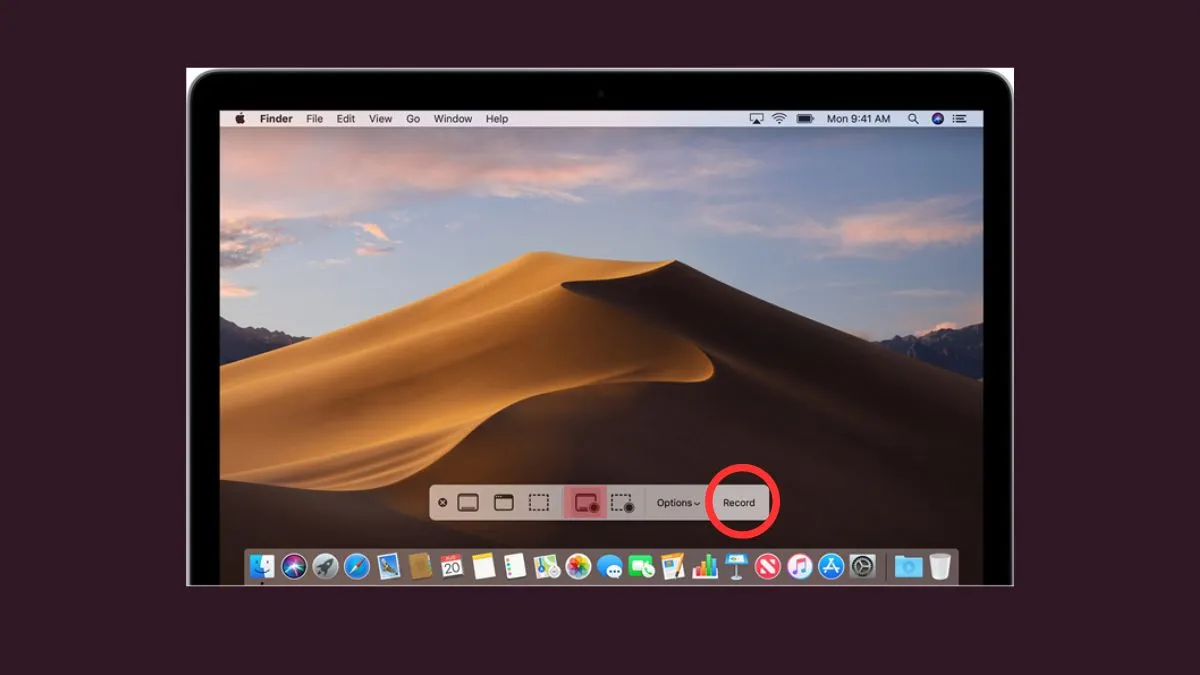Open the AirPlay display menu

tap(756, 118)
